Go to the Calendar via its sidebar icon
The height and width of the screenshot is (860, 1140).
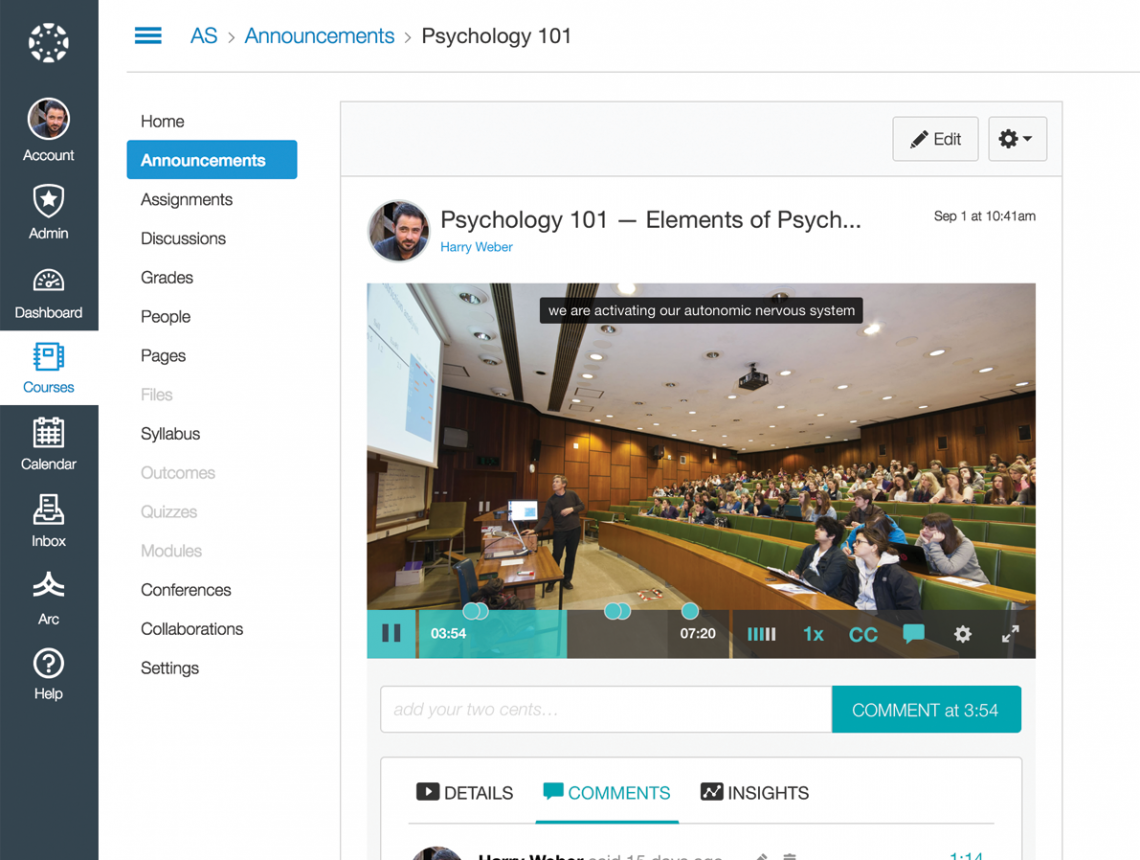(x=48, y=443)
